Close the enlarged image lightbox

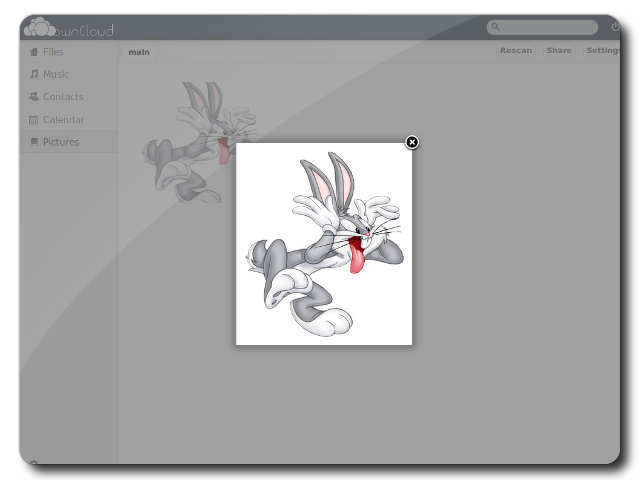pyautogui.click(x=412, y=142)
